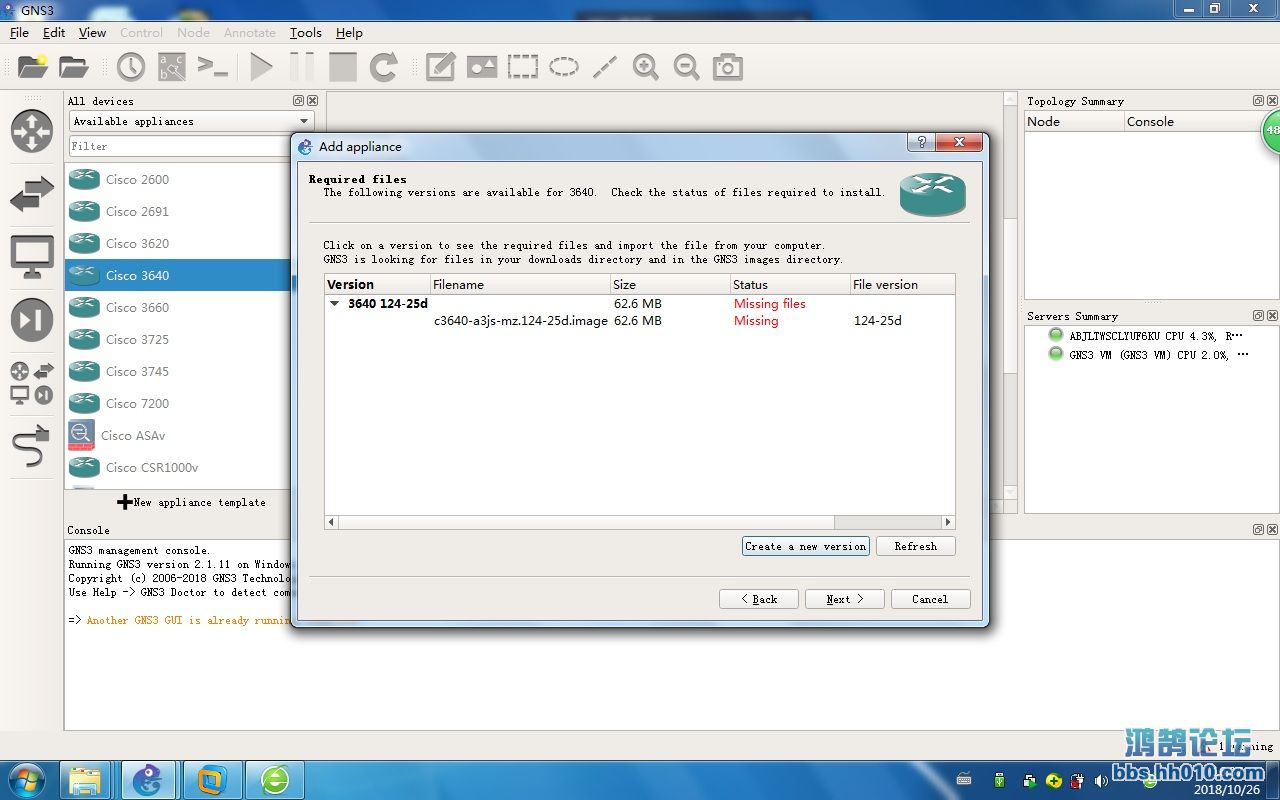The image size is (1280, 800).
Task: Select Cisco 7200 in device list
Action: (x=178, y=404)
